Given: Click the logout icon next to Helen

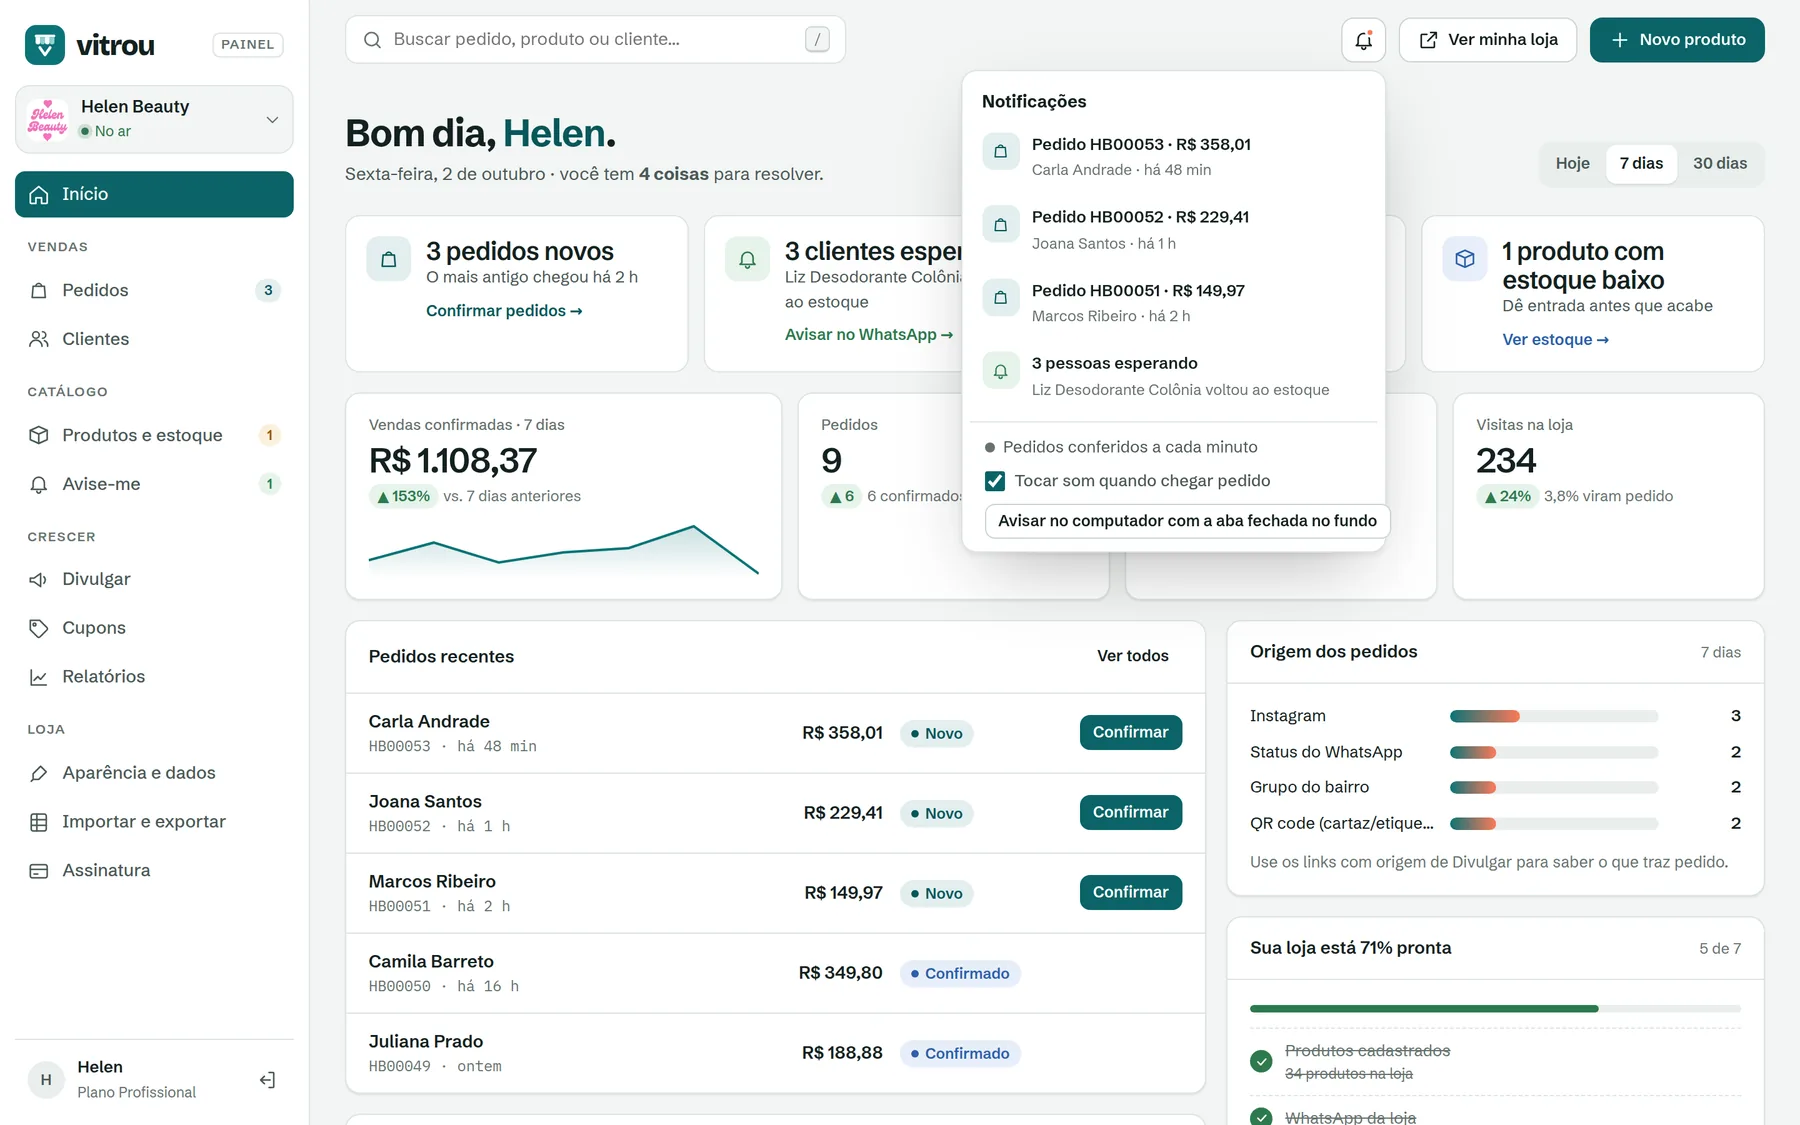Looking at the screenshot, I should click(x=267, y=1080).
